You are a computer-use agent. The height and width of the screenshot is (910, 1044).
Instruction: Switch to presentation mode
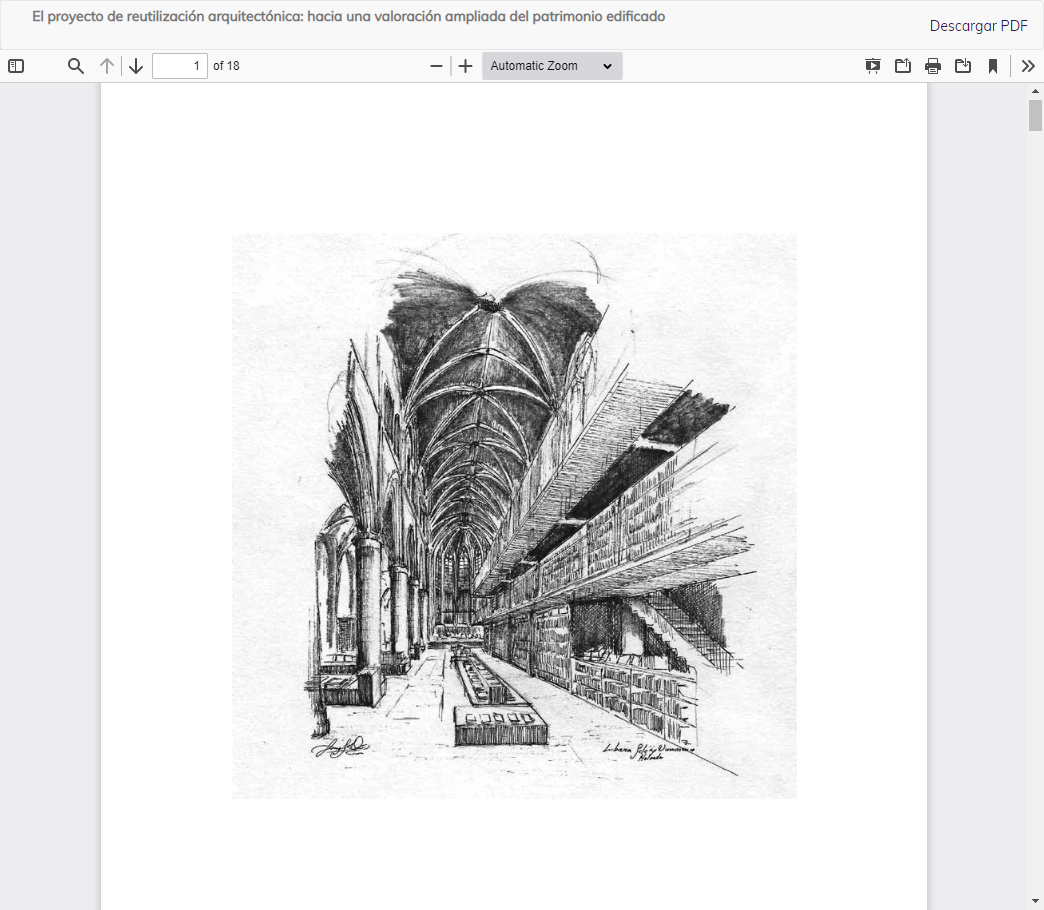pyautogui.click(x=873, y=66)
